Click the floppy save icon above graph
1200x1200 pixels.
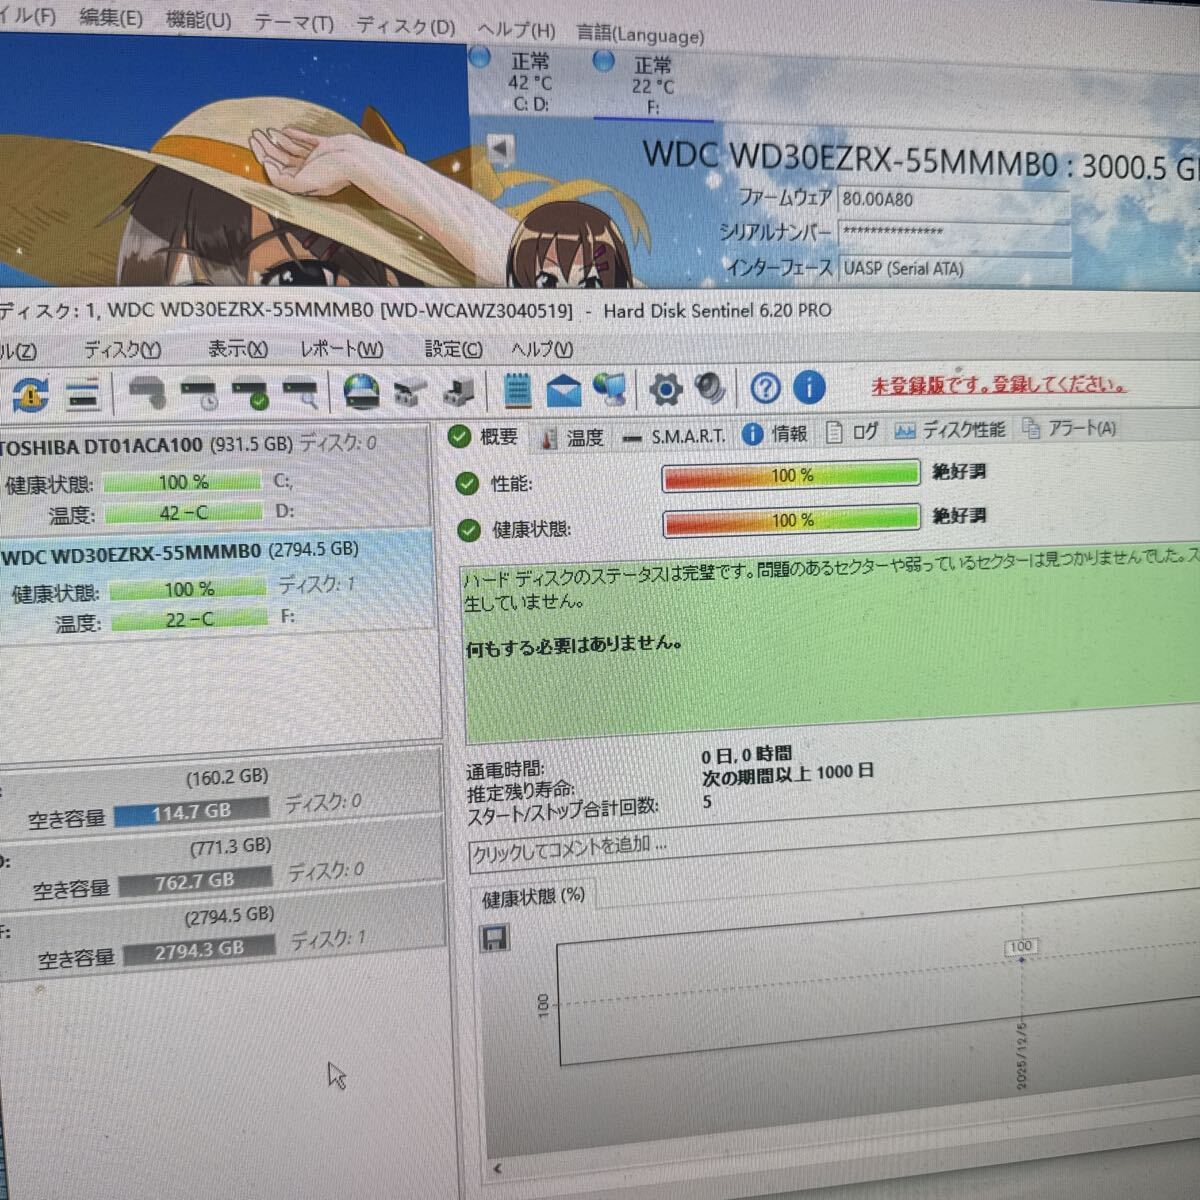click(495, 937)
